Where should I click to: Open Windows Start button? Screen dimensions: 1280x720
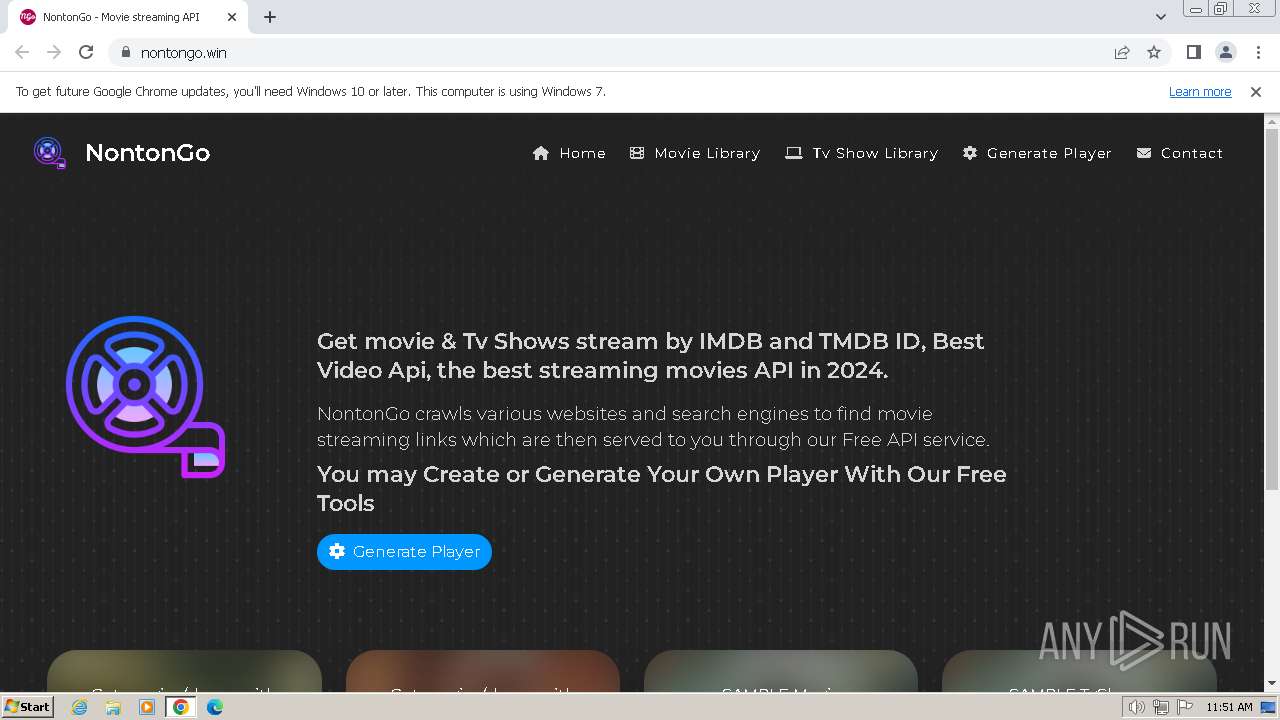point(28,706)
